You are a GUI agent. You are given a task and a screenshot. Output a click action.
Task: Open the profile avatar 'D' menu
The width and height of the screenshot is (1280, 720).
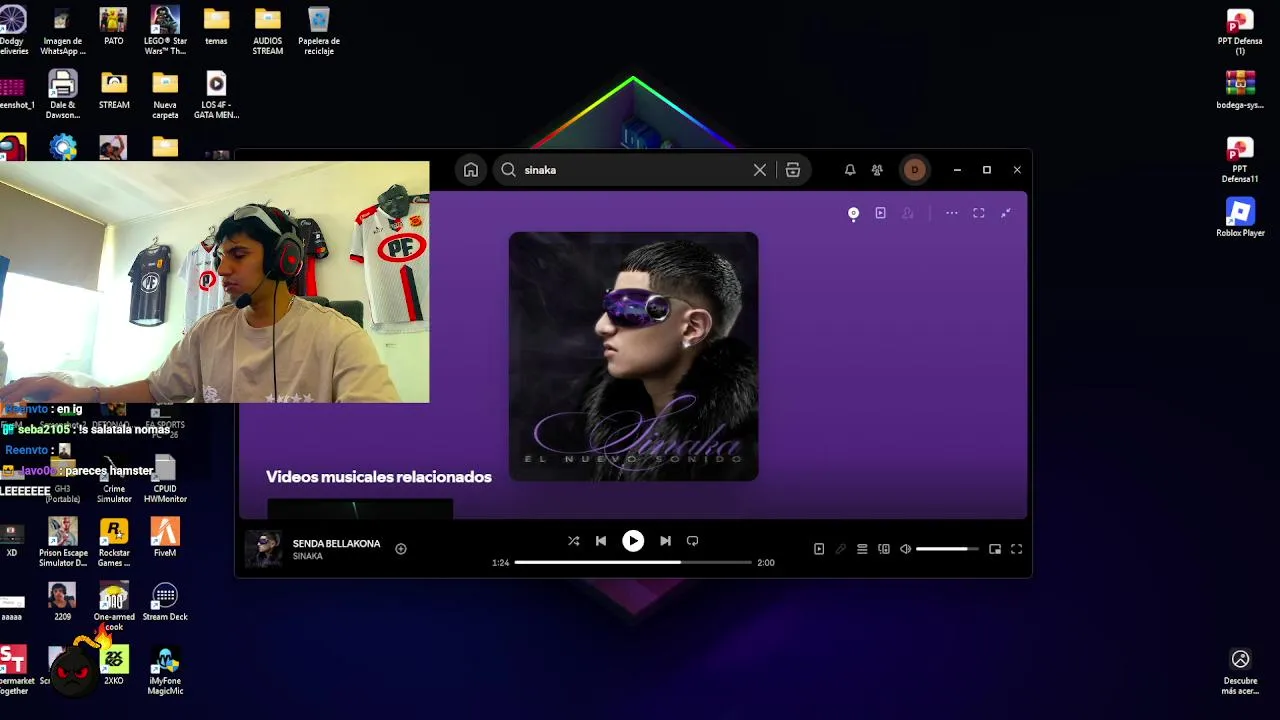click(914, 170)
